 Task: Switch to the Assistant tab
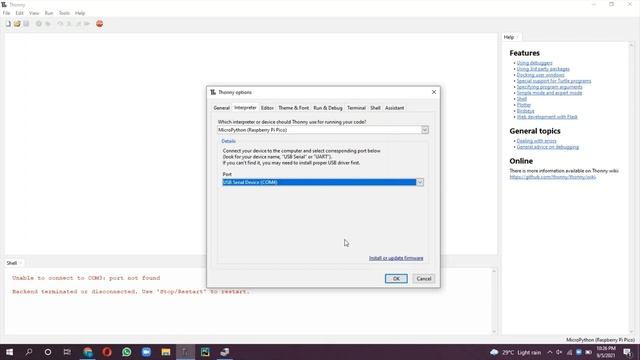click(395, 108)
